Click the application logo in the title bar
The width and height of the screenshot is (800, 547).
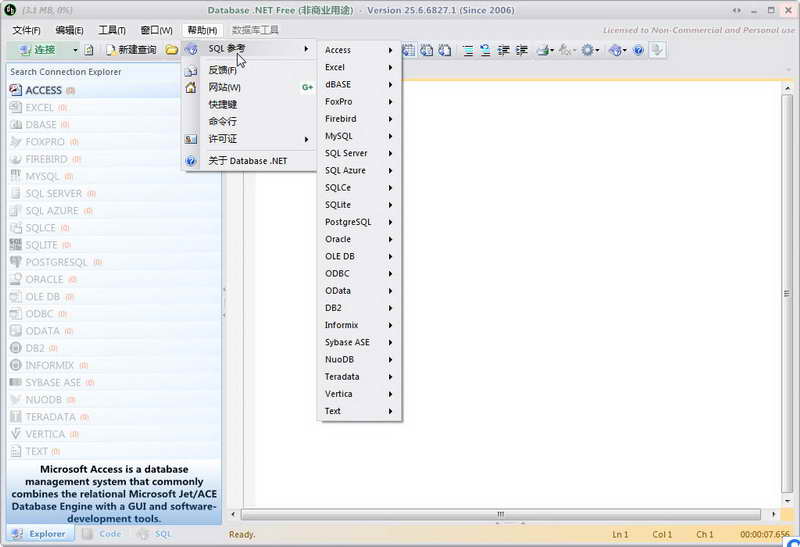click(10, 10)
